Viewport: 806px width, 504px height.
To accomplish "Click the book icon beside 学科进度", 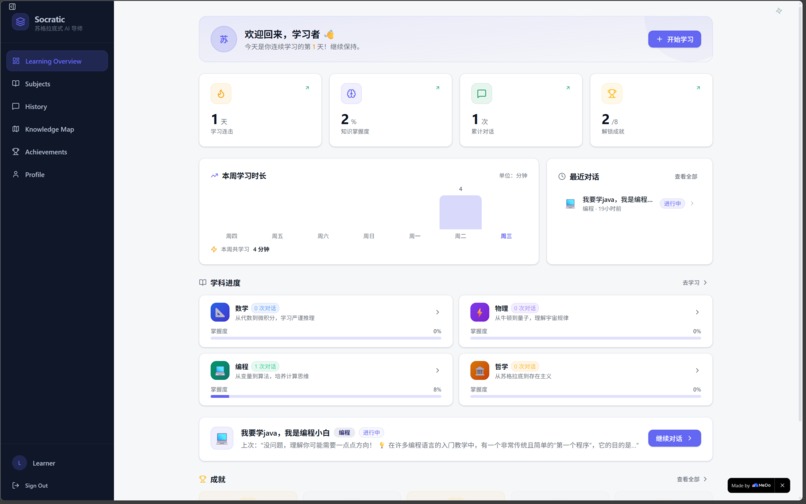I will tap(203, 282).
